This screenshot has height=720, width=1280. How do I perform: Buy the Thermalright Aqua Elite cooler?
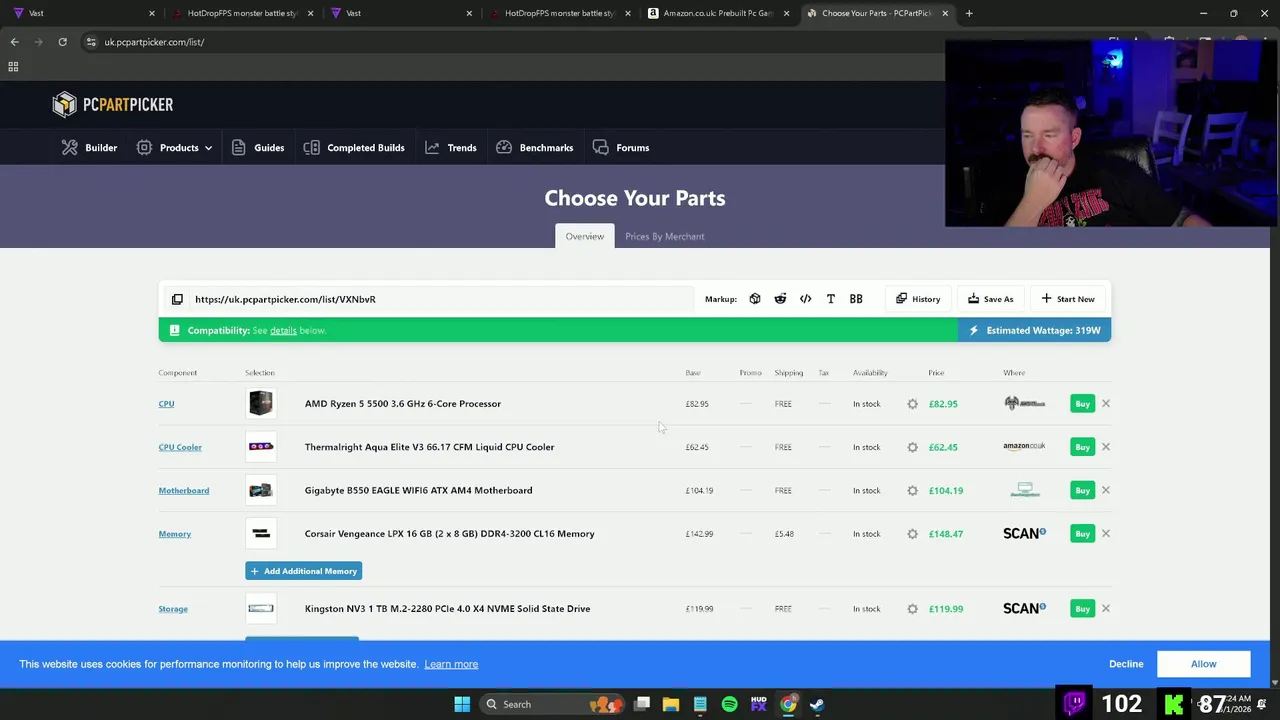coord(1082,447)
